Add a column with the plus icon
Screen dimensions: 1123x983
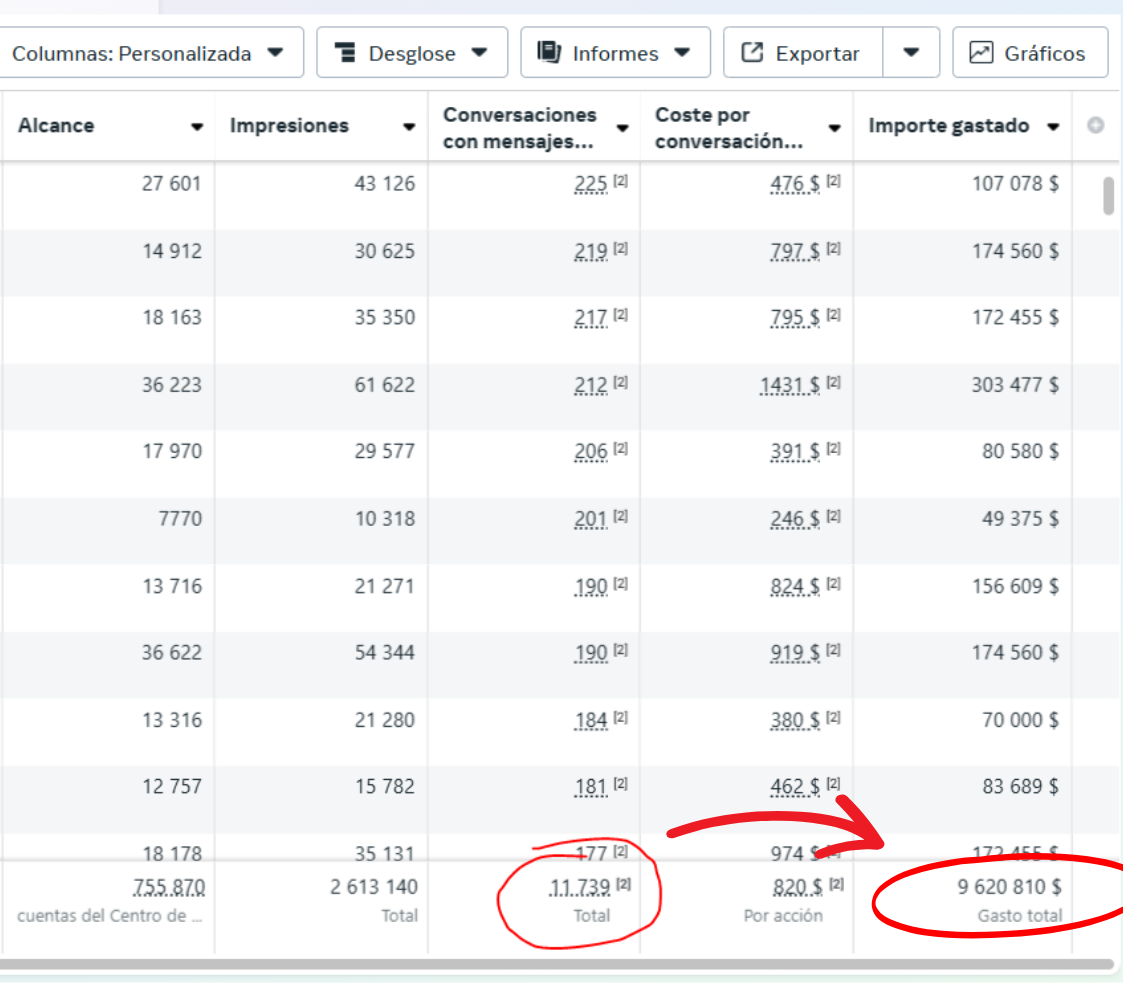(x=1095, y=125)
